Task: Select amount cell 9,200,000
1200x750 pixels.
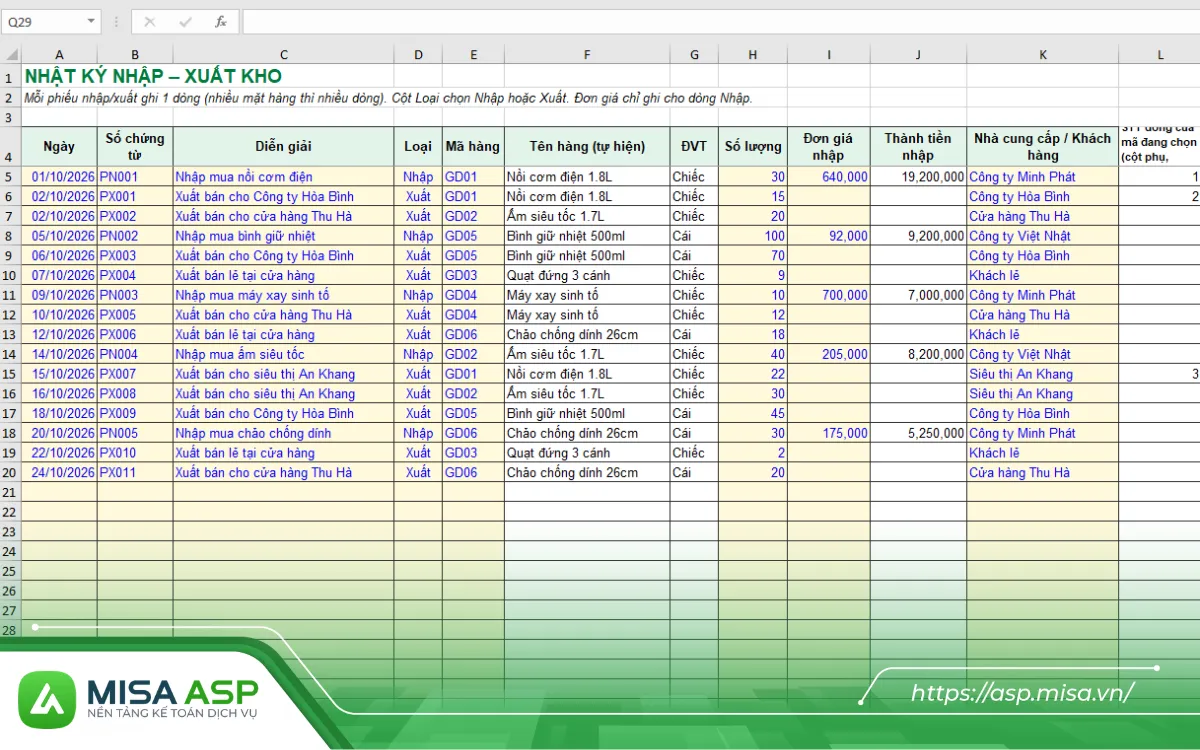Action: [x=918, y=236]
